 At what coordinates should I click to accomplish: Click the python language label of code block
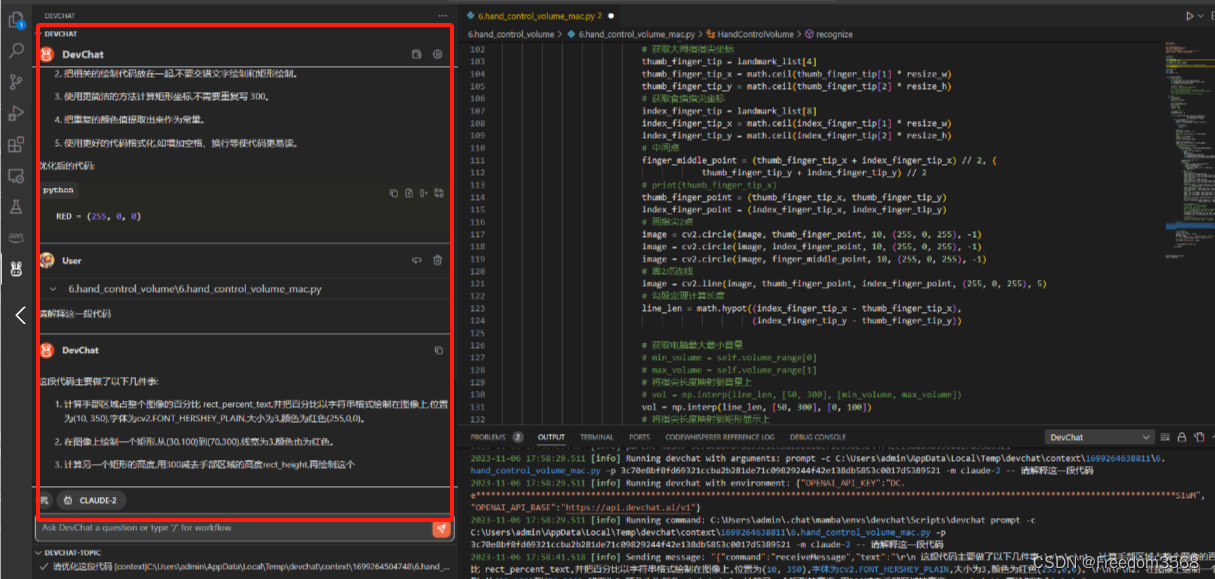[x=58, y=190]
